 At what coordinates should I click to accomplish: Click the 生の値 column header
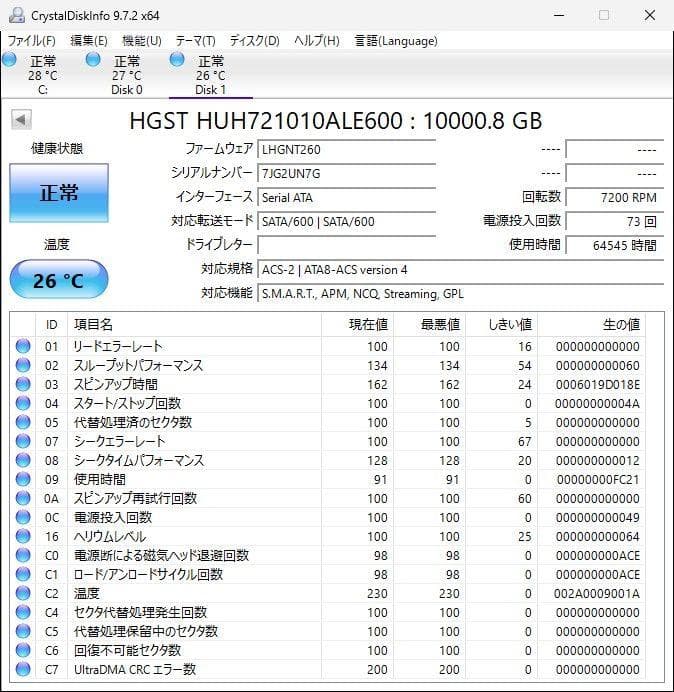pyautogui.click(x=591, y=324)
